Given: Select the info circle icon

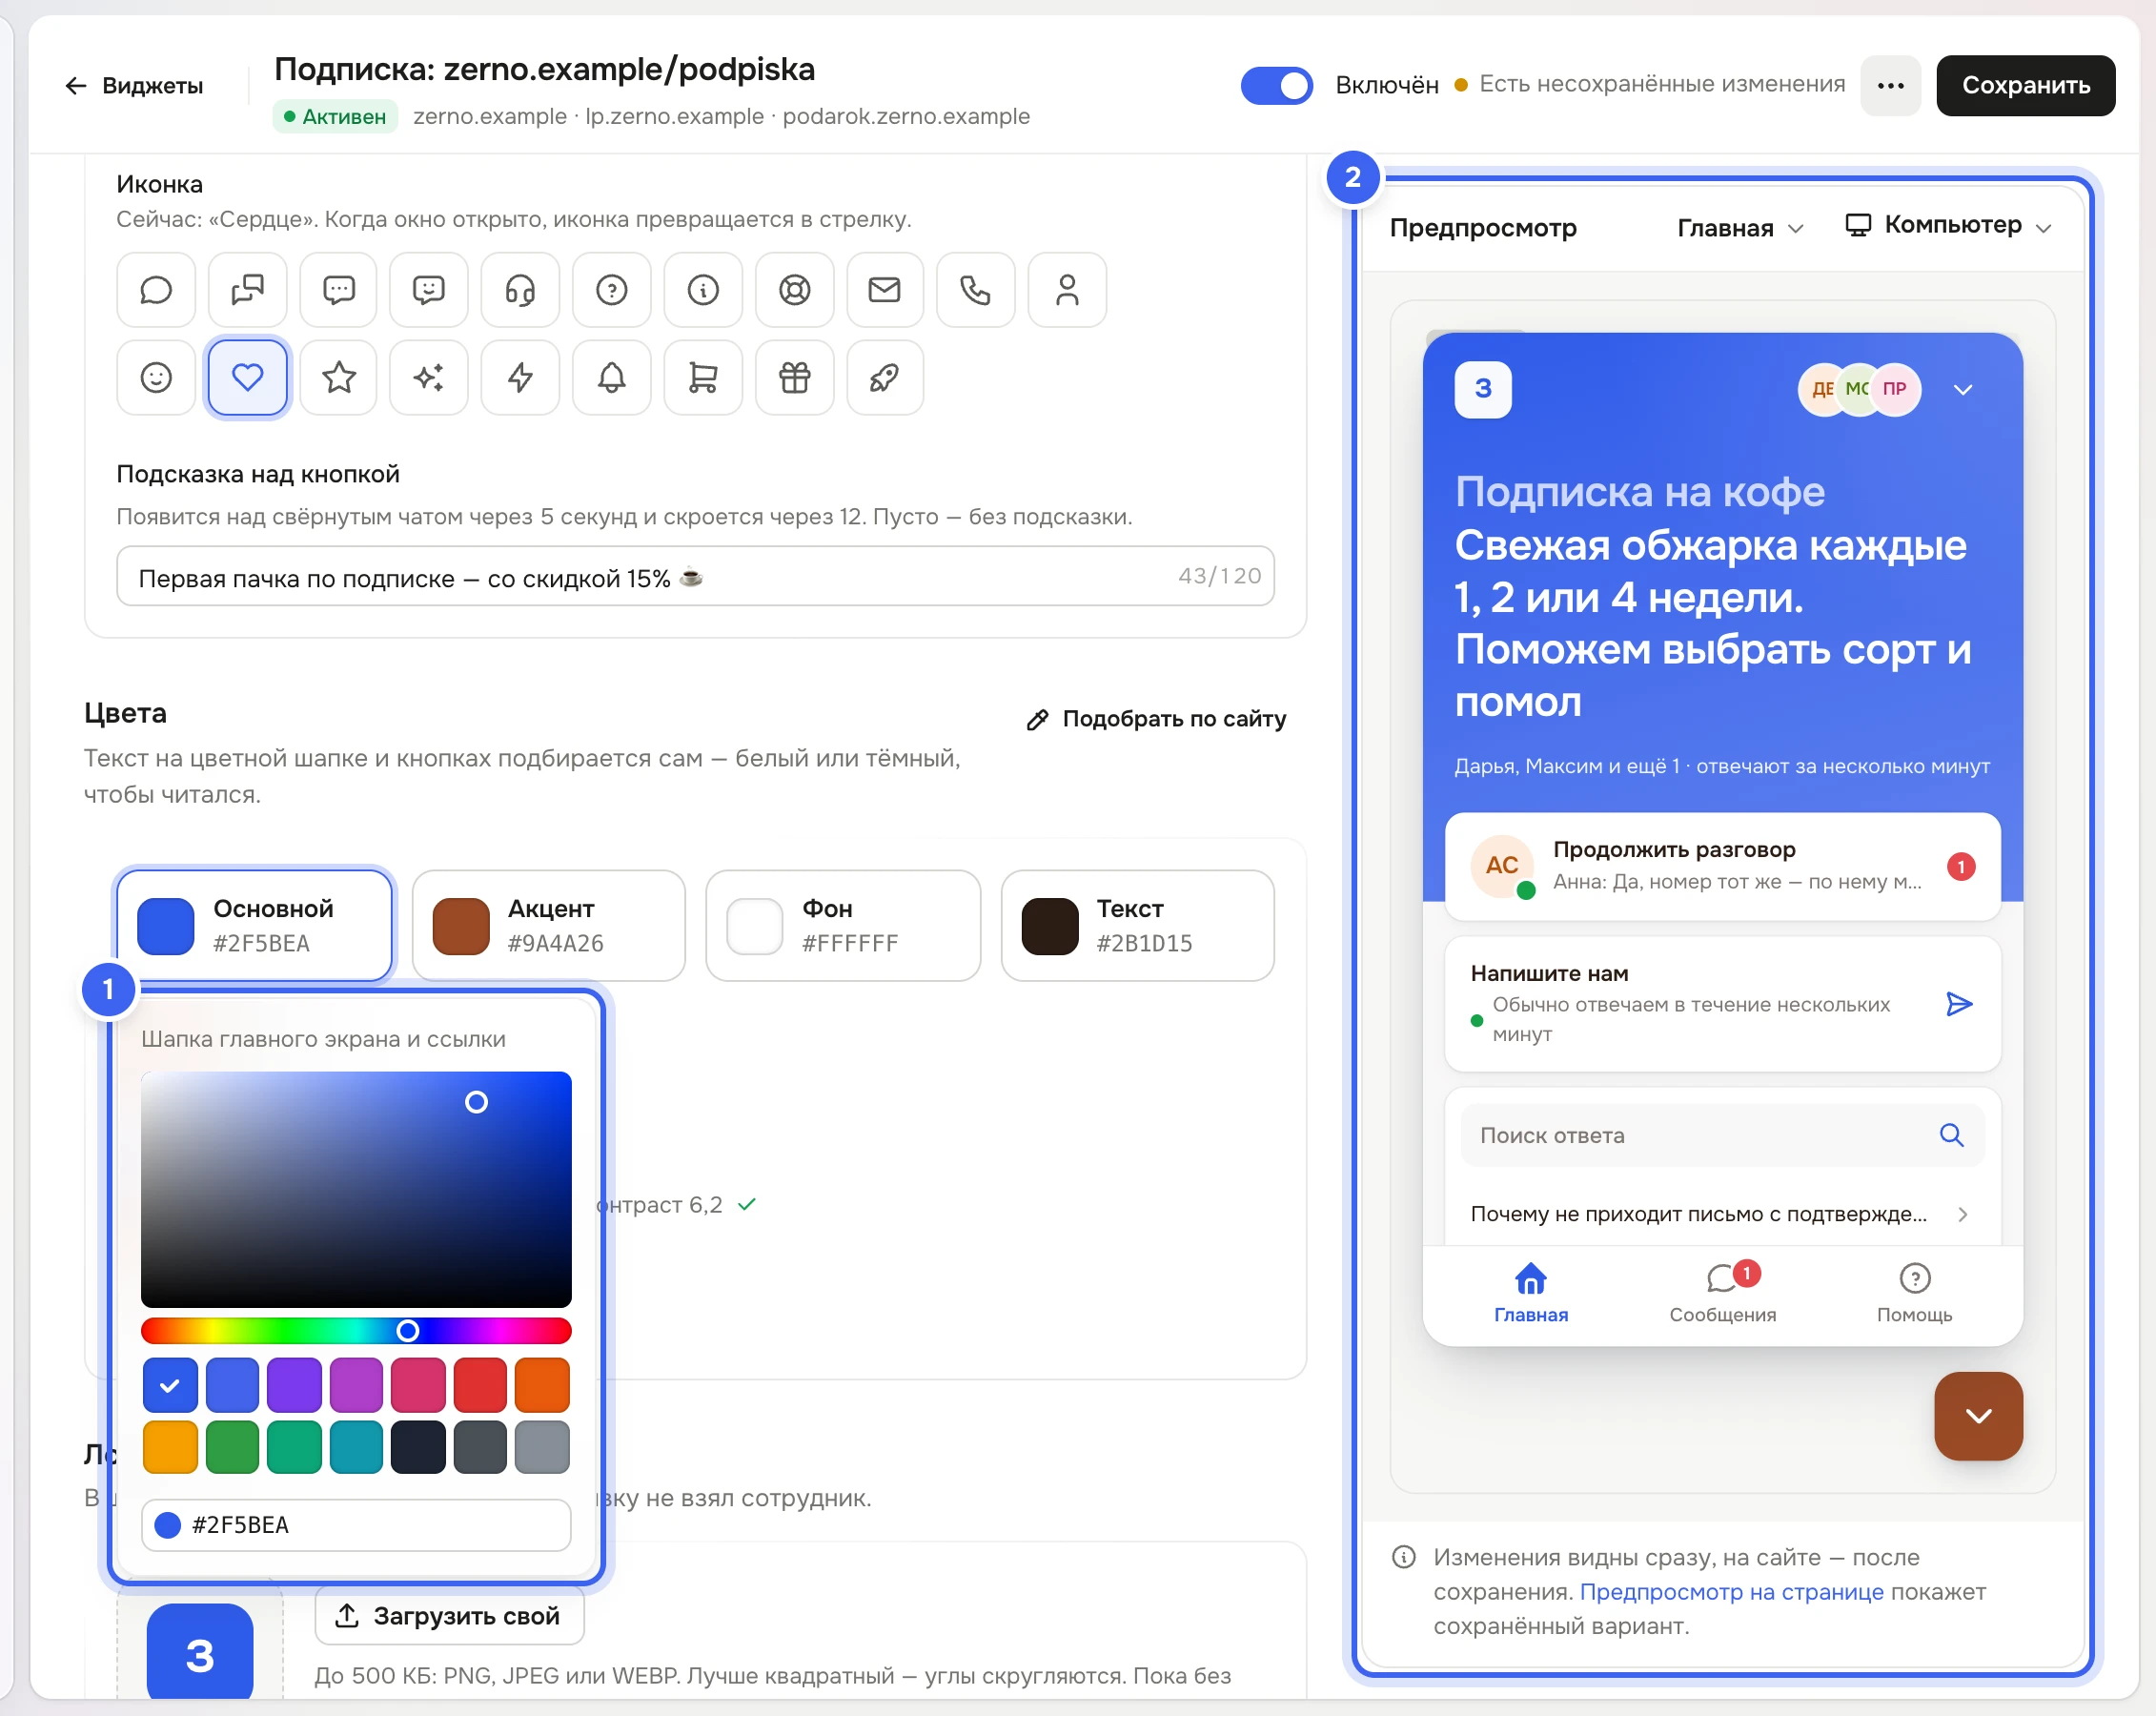Looking at the screenshot, I should pyautogui.click(x=703, y=290).
